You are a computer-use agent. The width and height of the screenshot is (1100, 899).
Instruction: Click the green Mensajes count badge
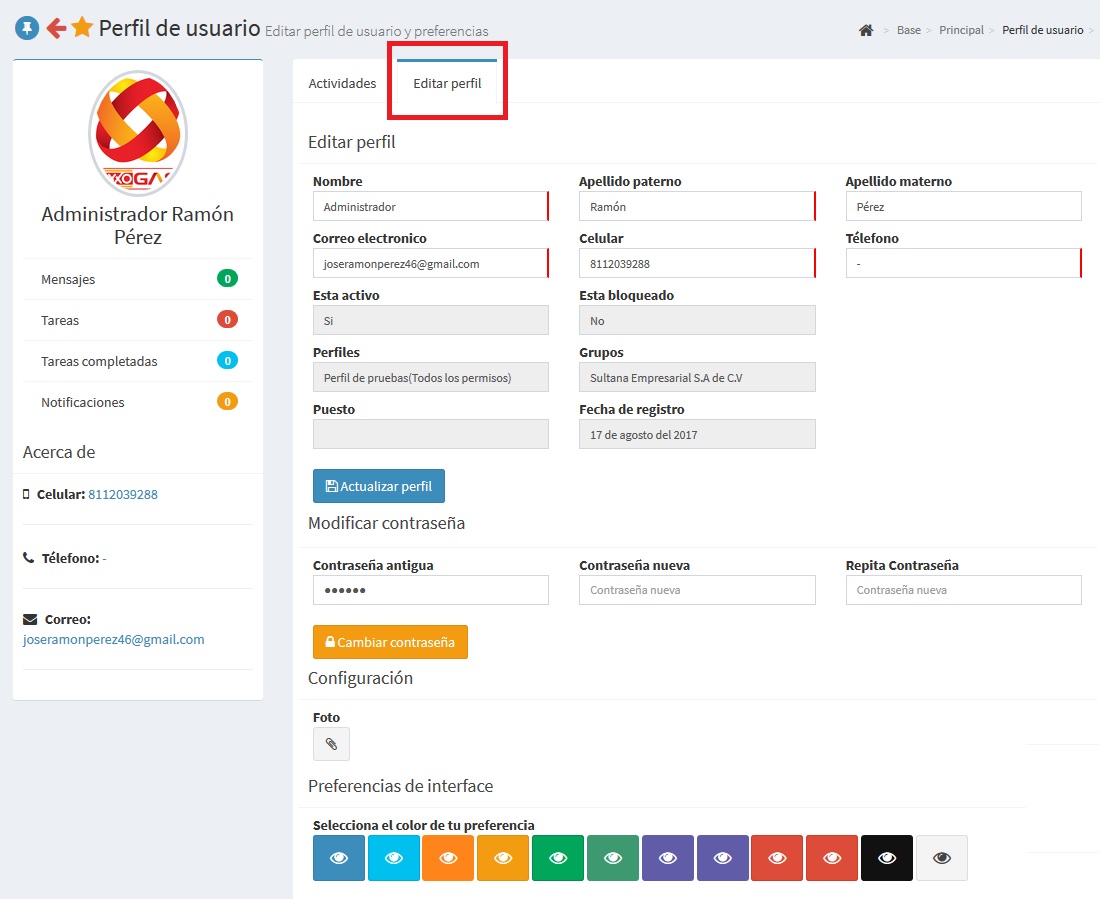coord(227,279)
